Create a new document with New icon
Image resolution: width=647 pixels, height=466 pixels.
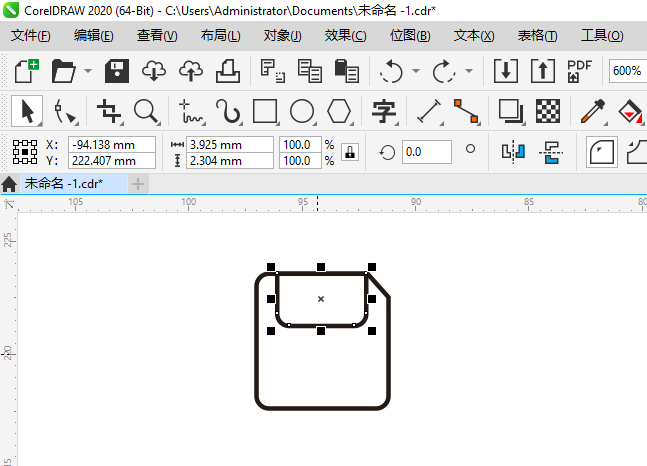pyautogui.click(x=27, y=71)
